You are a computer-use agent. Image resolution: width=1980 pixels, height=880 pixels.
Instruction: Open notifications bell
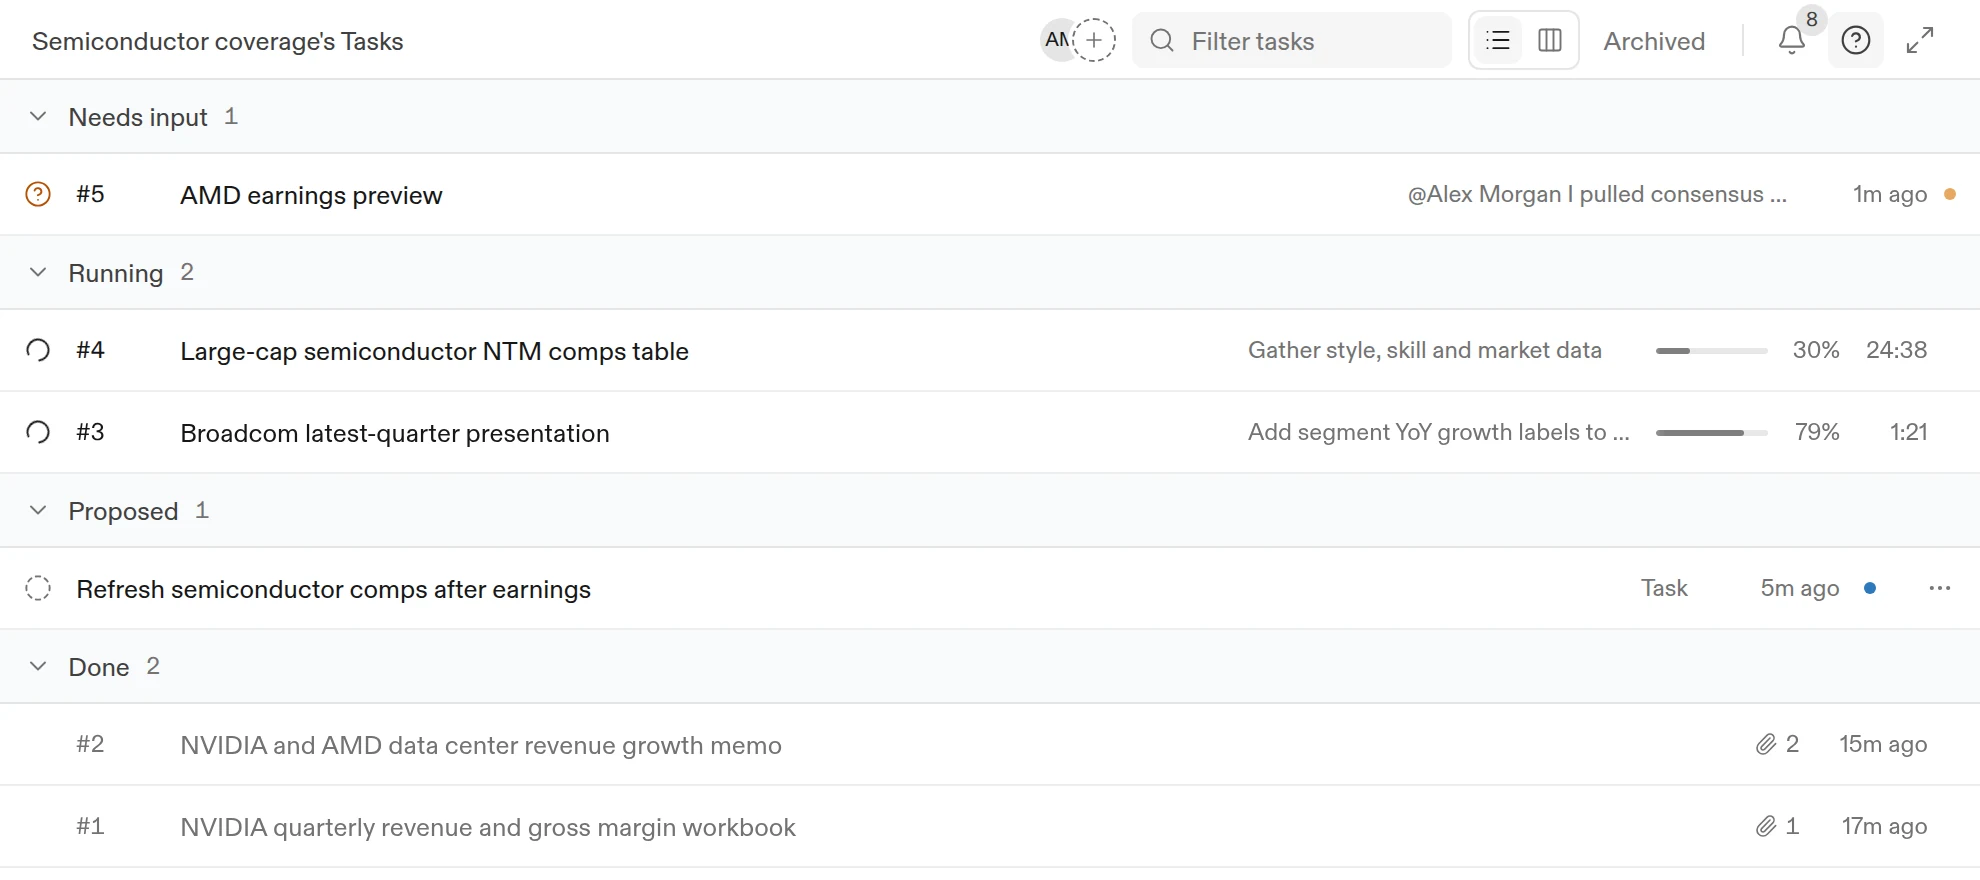click(x=1791, y=41)
